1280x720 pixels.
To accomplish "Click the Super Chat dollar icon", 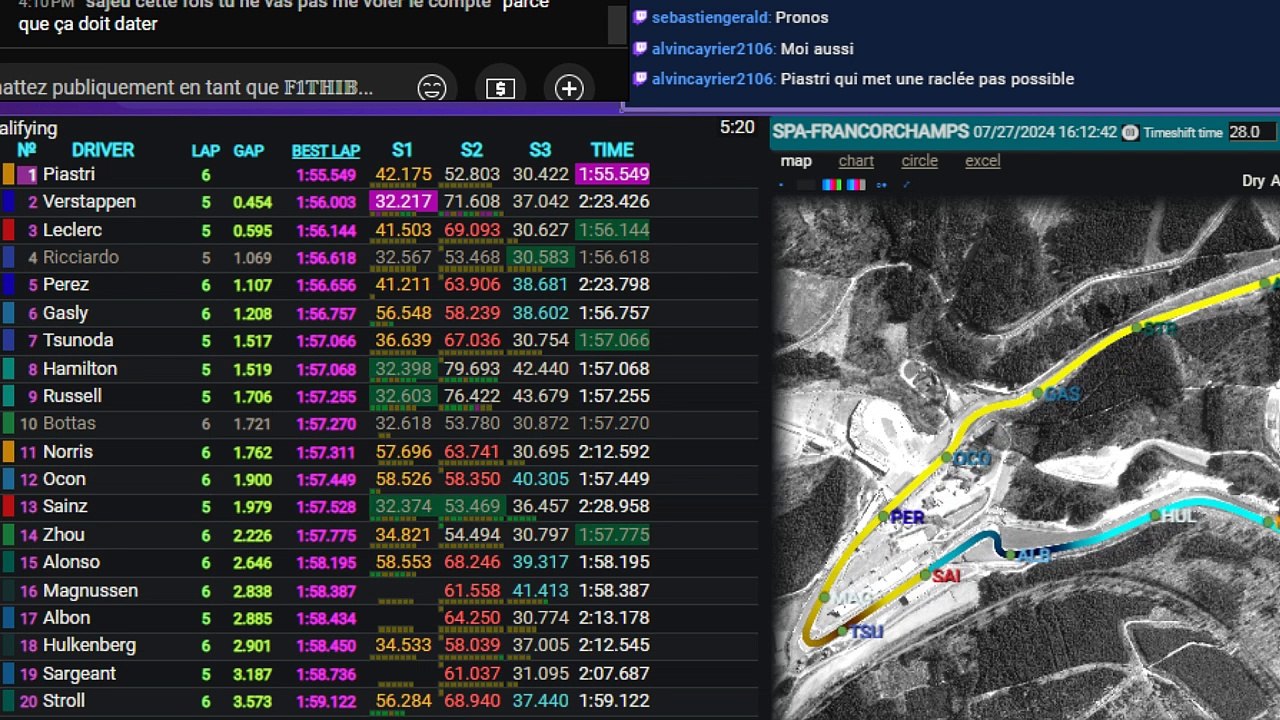I will tap(500, 88).
